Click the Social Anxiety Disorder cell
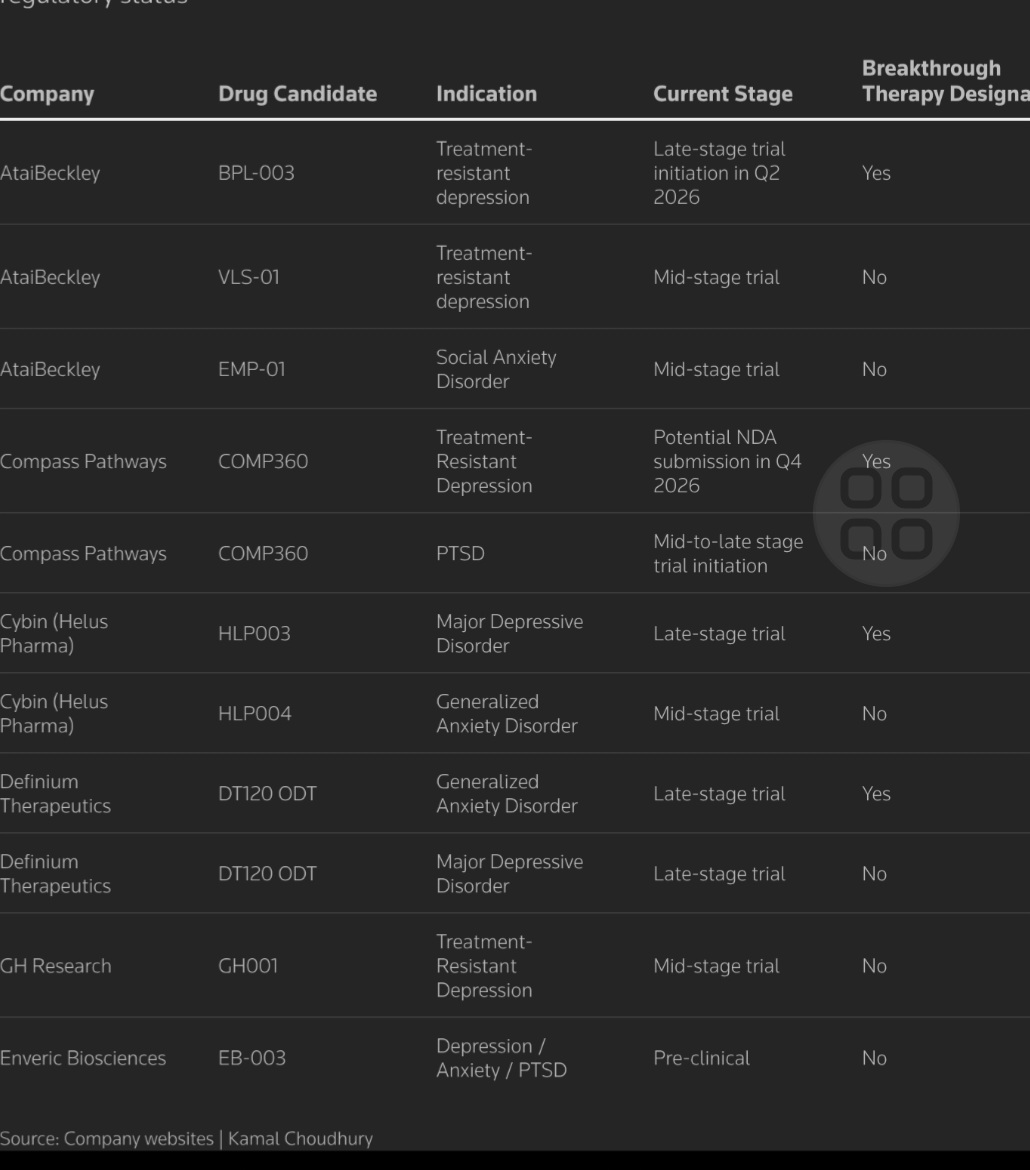This screenshot has width=1030, height=1170. 496,369
